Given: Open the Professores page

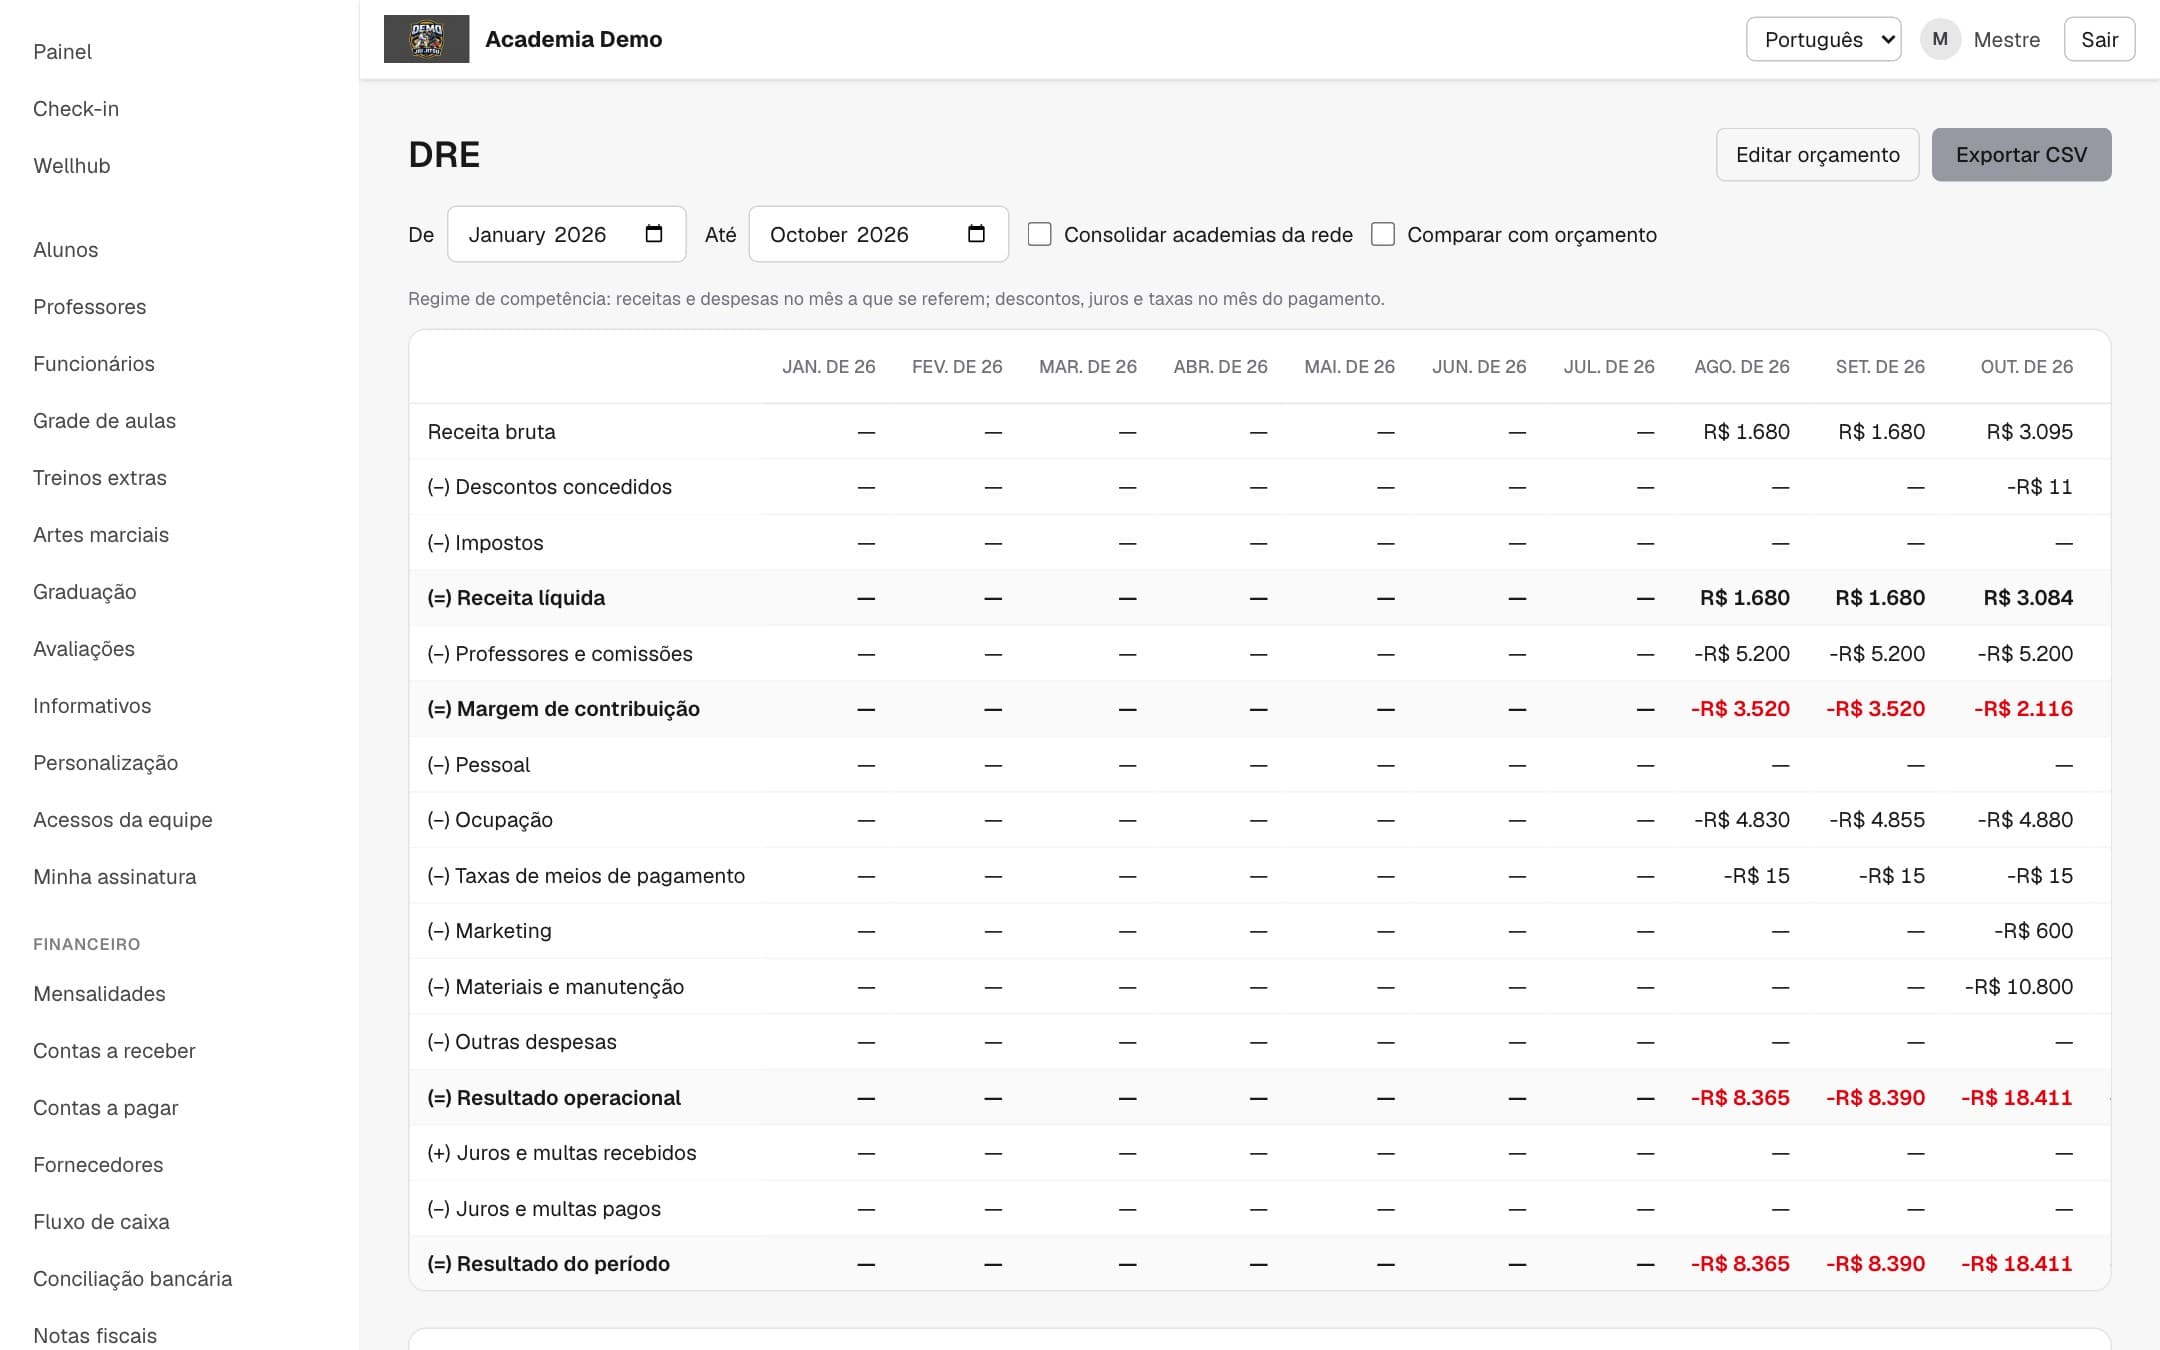Looking at the screenshot, I should coord(90,307).
